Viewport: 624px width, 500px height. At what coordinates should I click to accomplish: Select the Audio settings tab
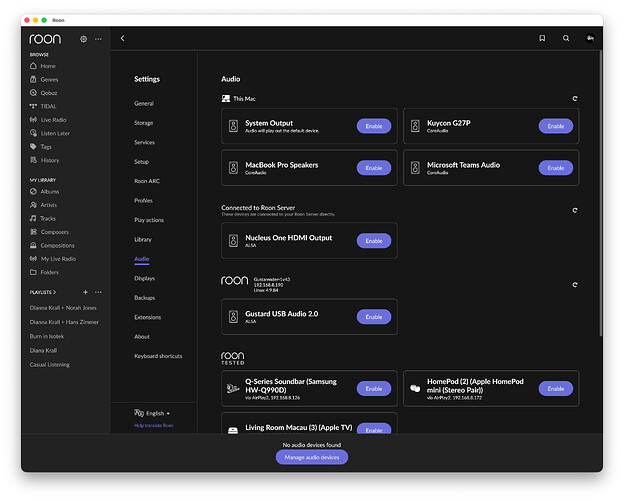[x=142, y=259]
